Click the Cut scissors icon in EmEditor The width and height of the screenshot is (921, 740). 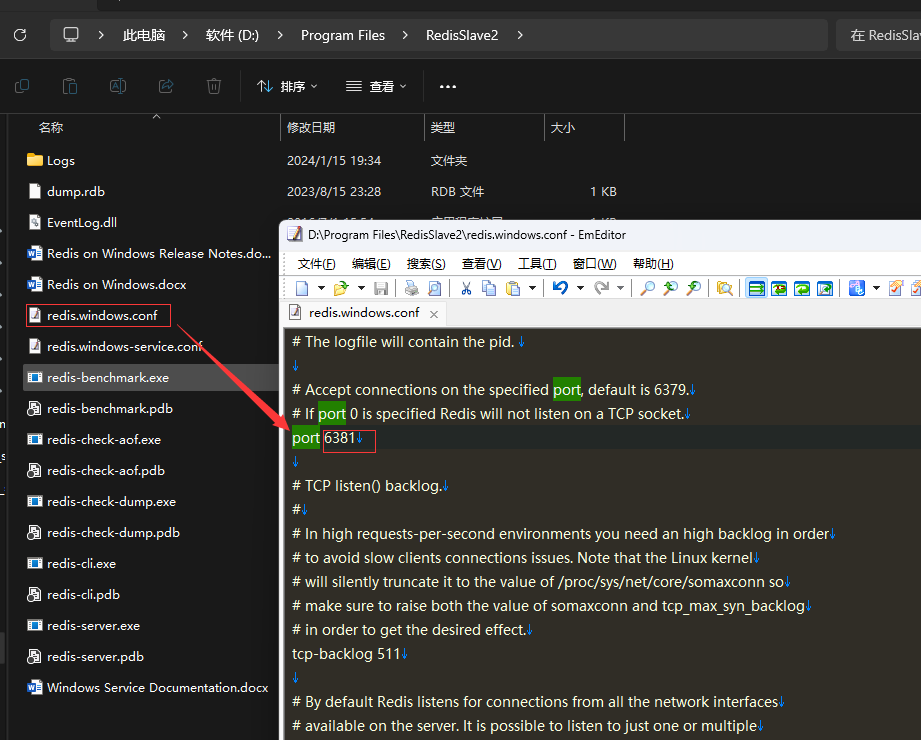[x=466, y=288]
